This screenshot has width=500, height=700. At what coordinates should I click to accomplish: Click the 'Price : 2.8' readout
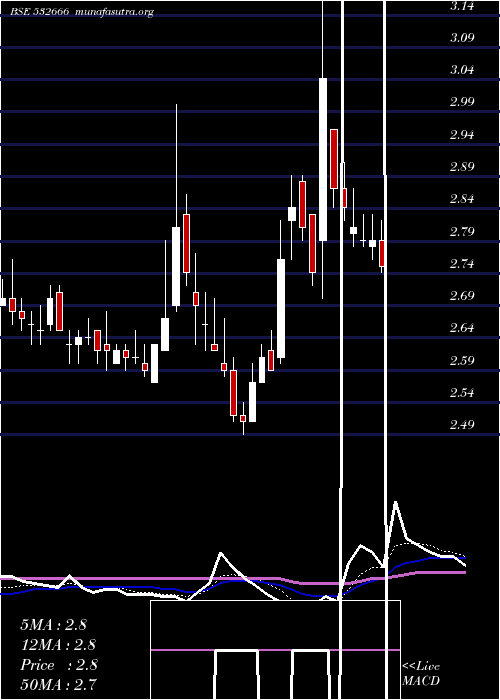[x=59, y=665]
